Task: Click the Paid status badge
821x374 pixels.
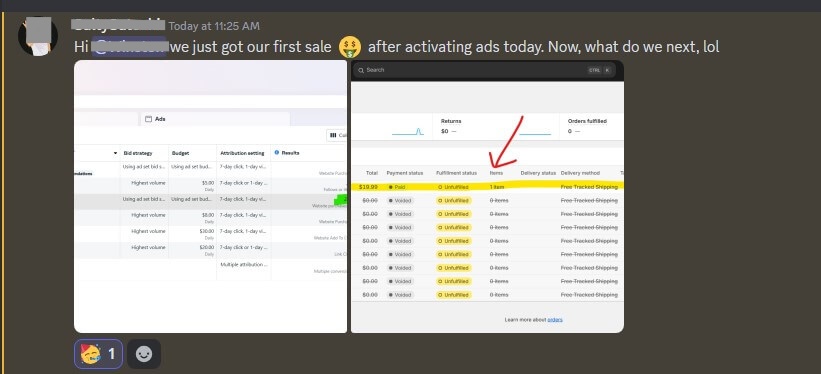Action: pyautogui.click(x=397, y=187)
